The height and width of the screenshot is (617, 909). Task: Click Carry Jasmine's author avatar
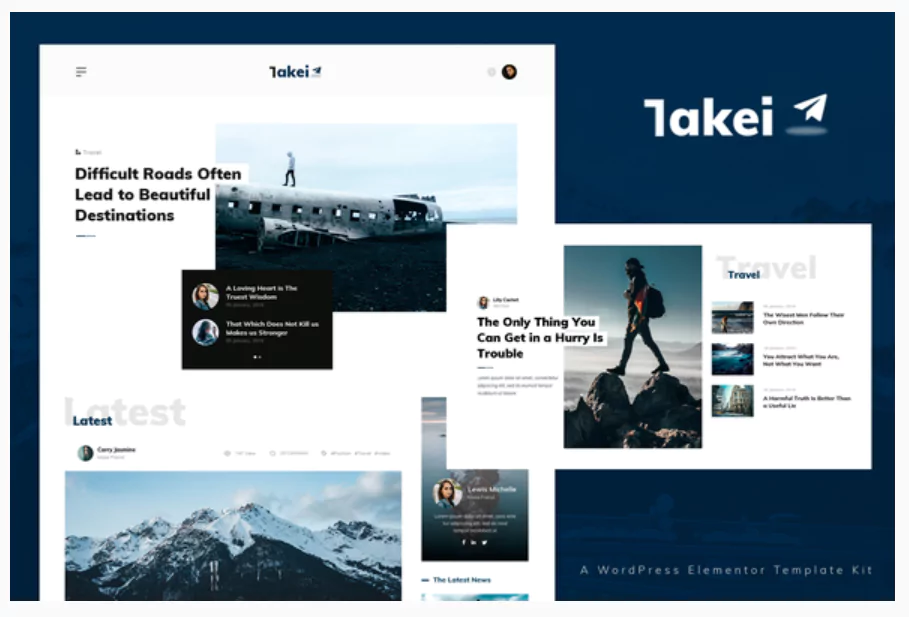(x=85, y=453)
